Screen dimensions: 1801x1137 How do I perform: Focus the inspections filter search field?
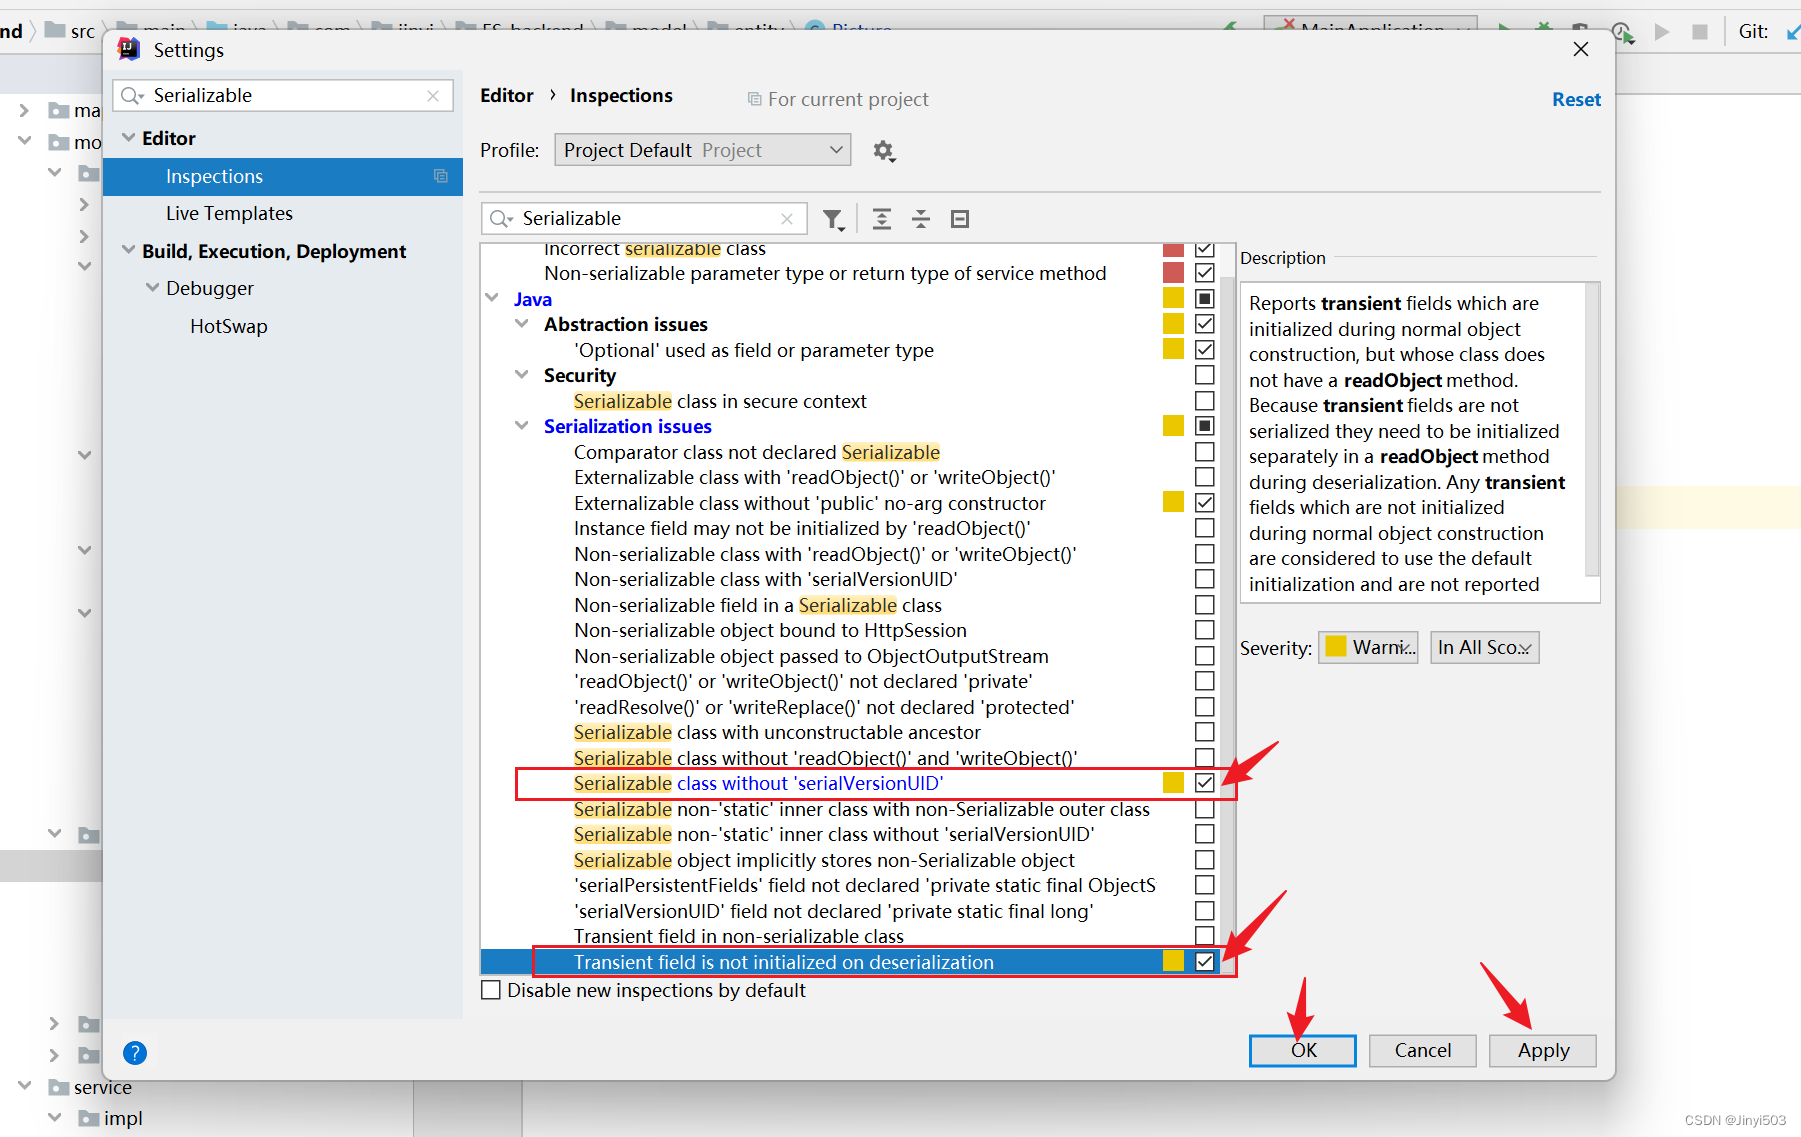[x=644, y=219]
